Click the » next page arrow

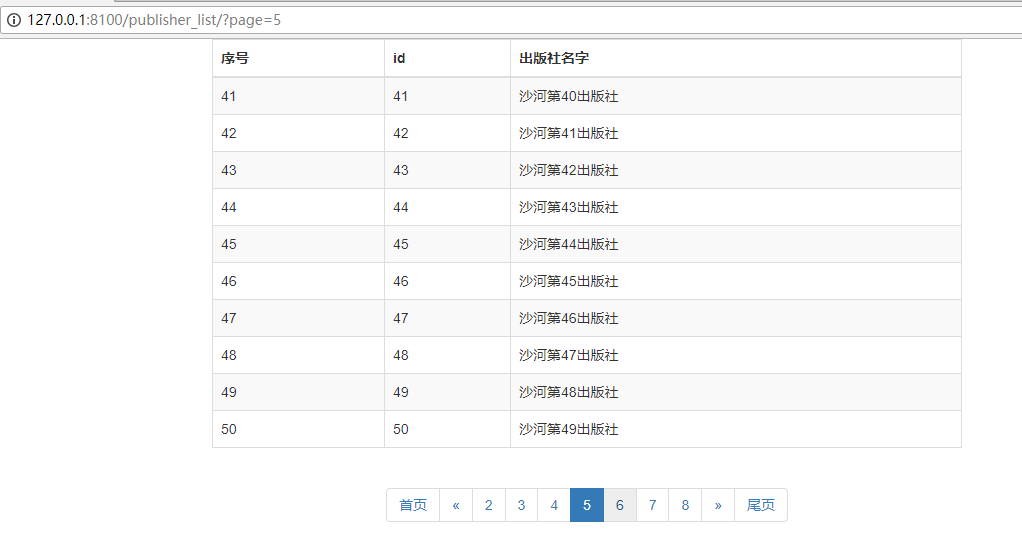click(718, 505)
